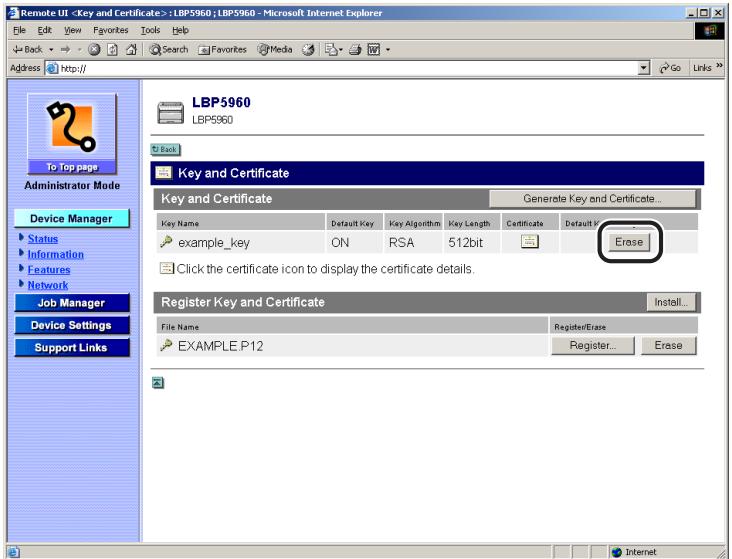Select the example_key name text
This screenshot has width=732, height=559.
214,243
